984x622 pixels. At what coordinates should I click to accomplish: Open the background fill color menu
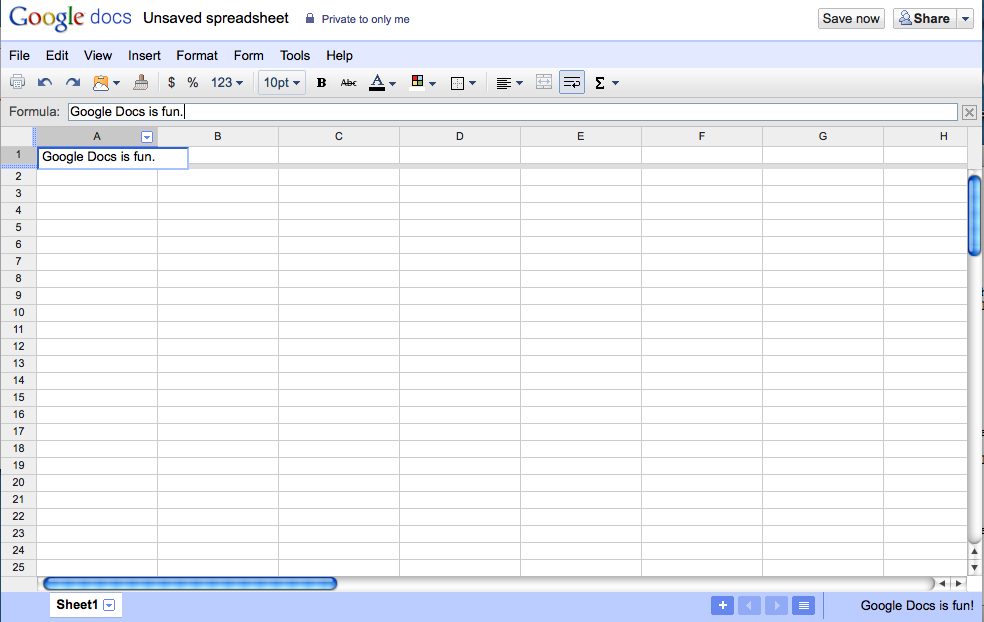(420, 82)
